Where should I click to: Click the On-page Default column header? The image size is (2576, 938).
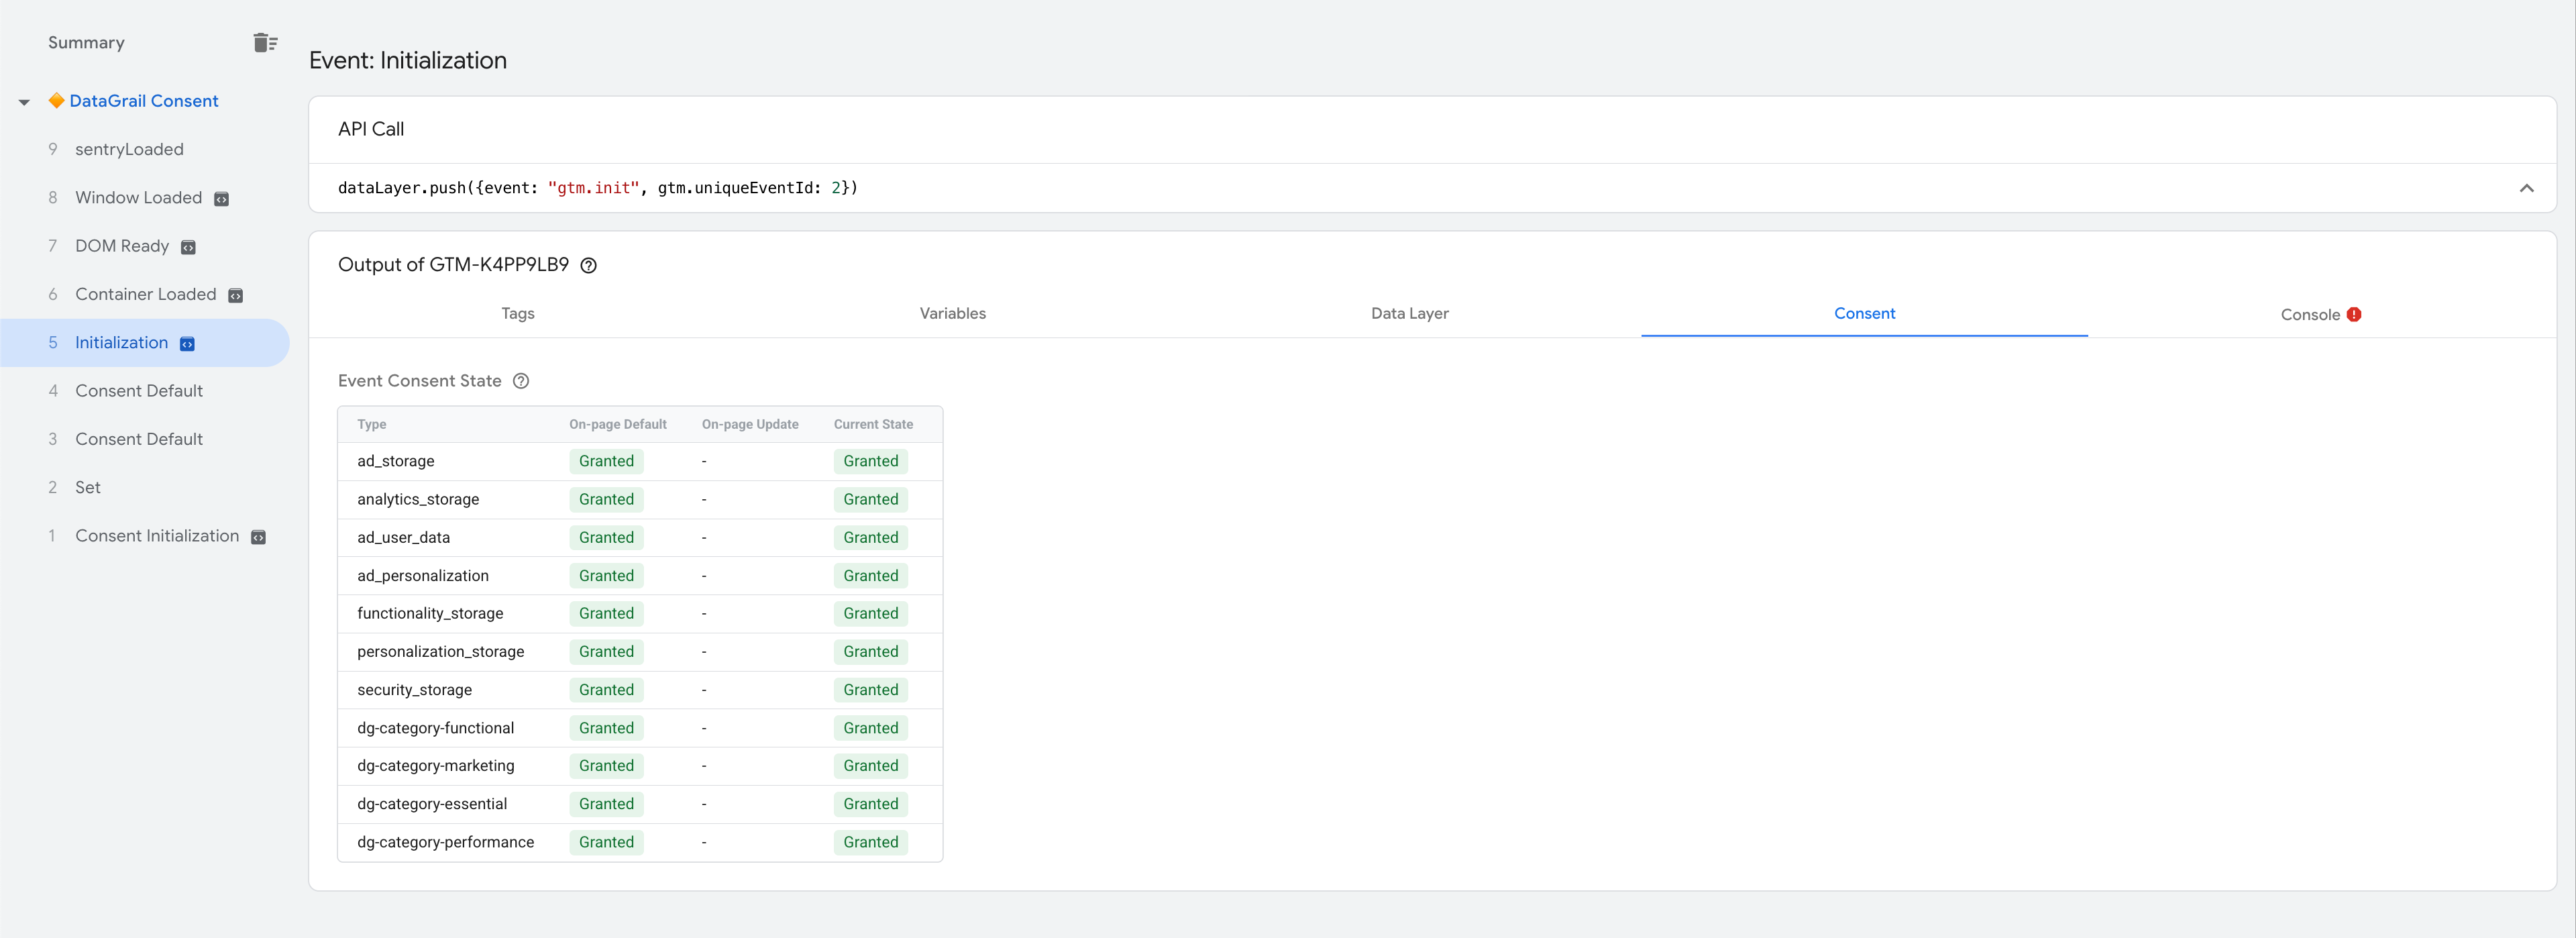(618, 424)
